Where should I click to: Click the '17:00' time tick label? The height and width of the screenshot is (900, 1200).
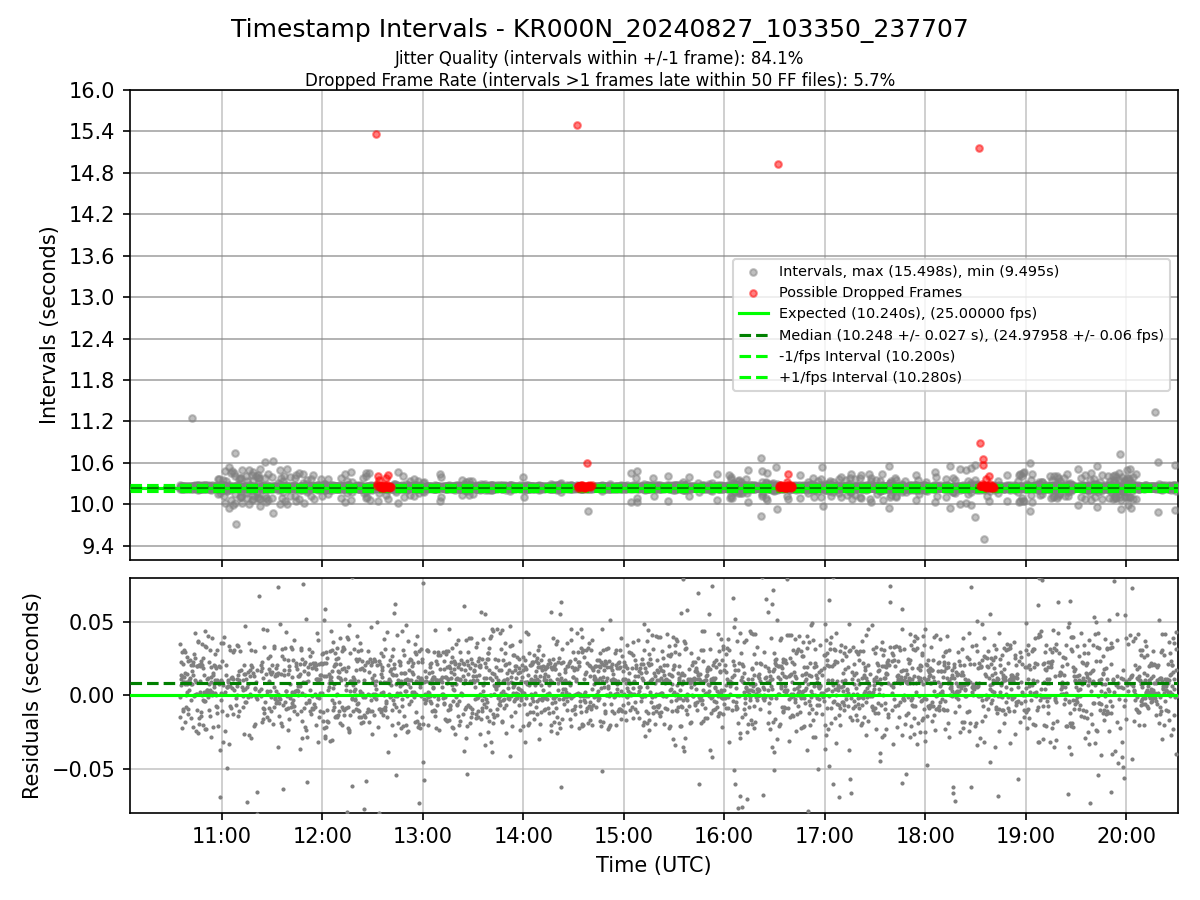point(824,837)
